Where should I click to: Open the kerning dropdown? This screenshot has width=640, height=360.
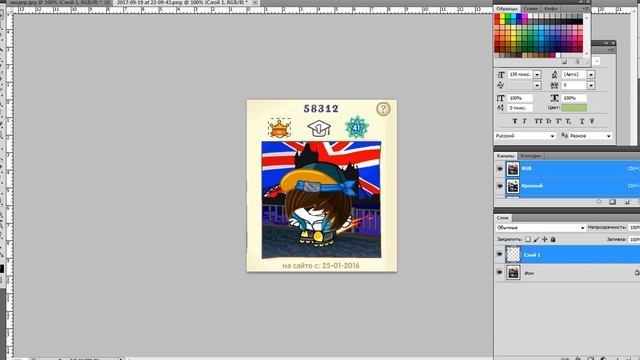point(537,85)
